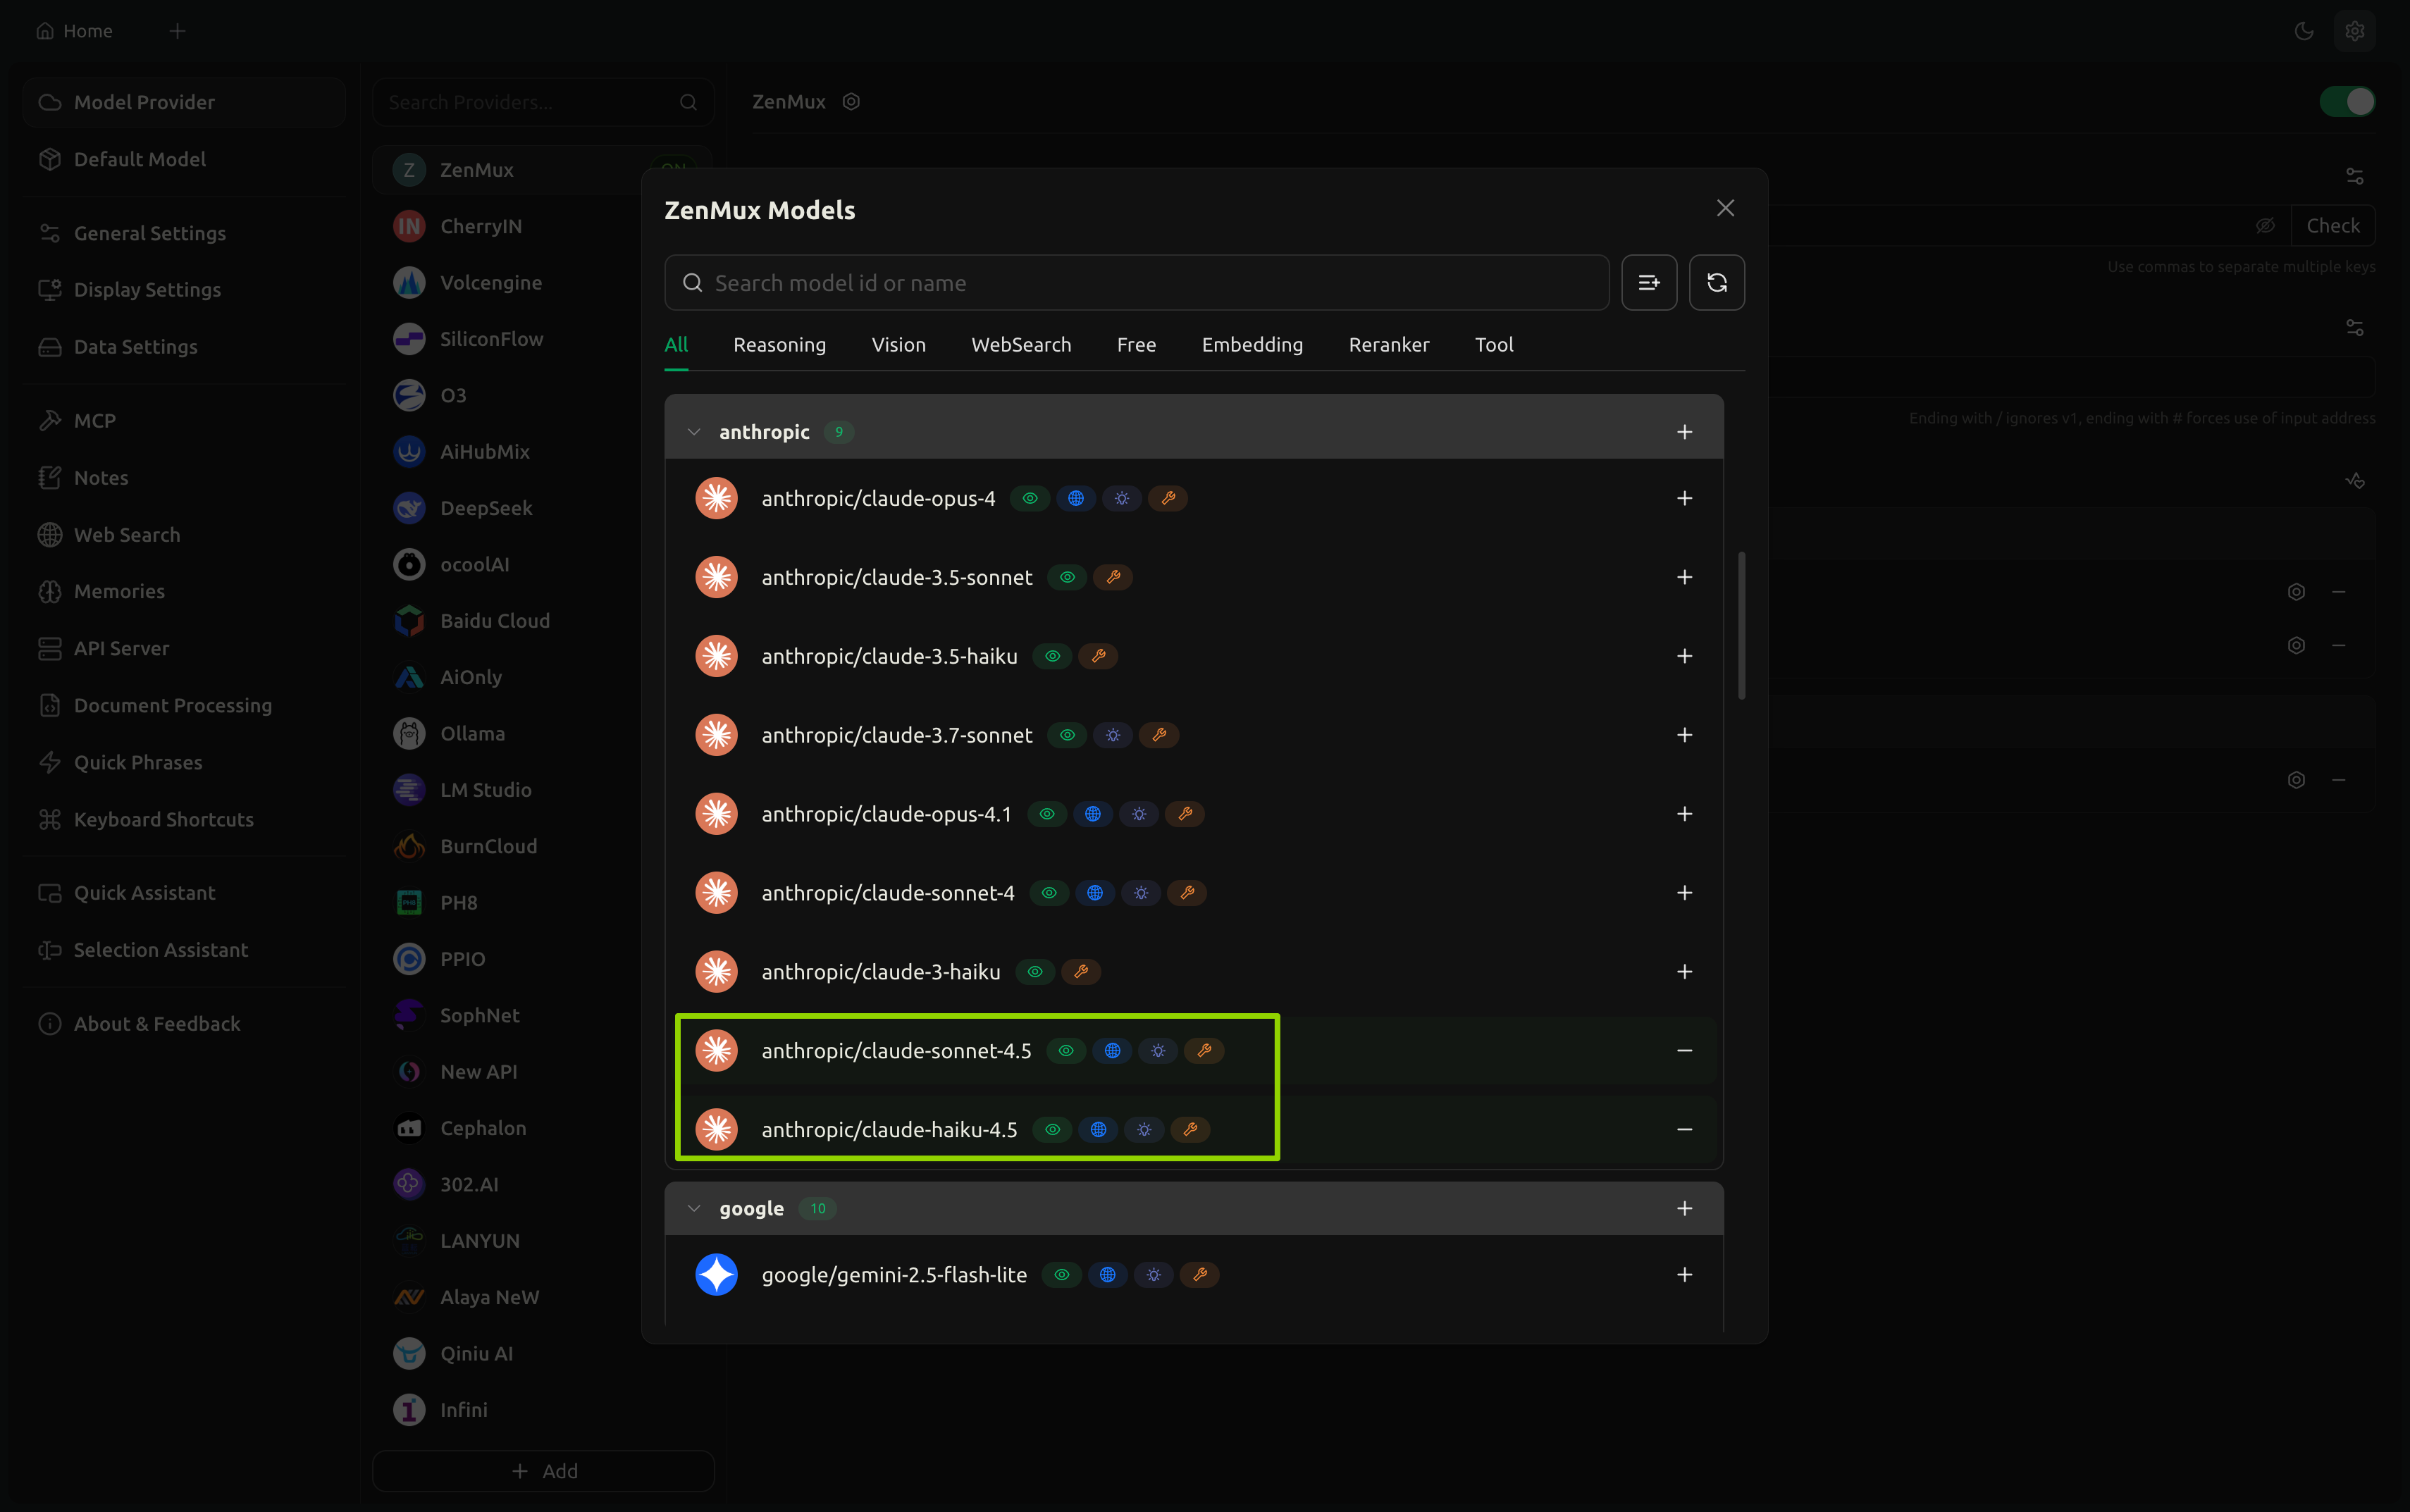Switch to Reasoning filter tab
This screenshot has height=1512, width=2410.
779,344
